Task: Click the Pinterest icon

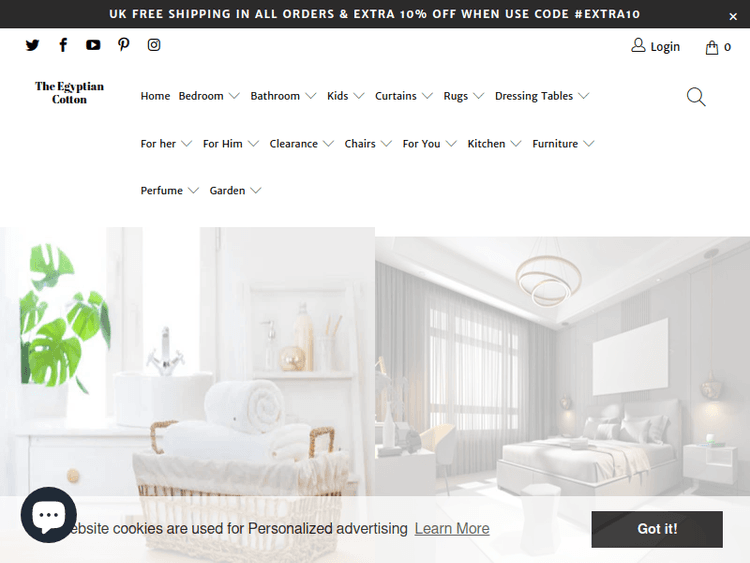Action: (x=123, y=45)
